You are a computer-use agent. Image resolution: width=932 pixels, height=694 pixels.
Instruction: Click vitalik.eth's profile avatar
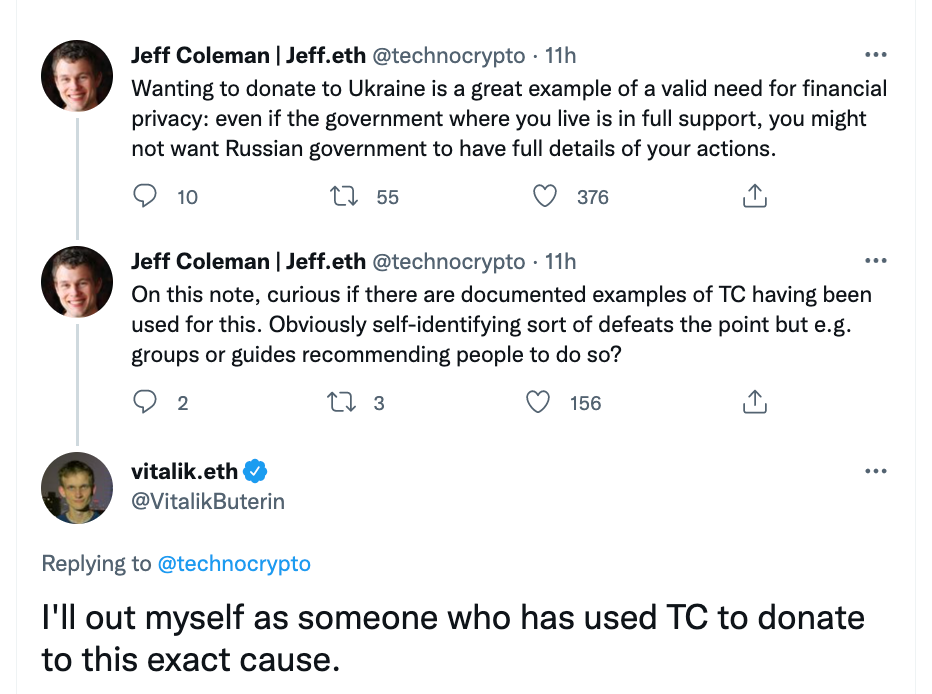tap(77, 487)
